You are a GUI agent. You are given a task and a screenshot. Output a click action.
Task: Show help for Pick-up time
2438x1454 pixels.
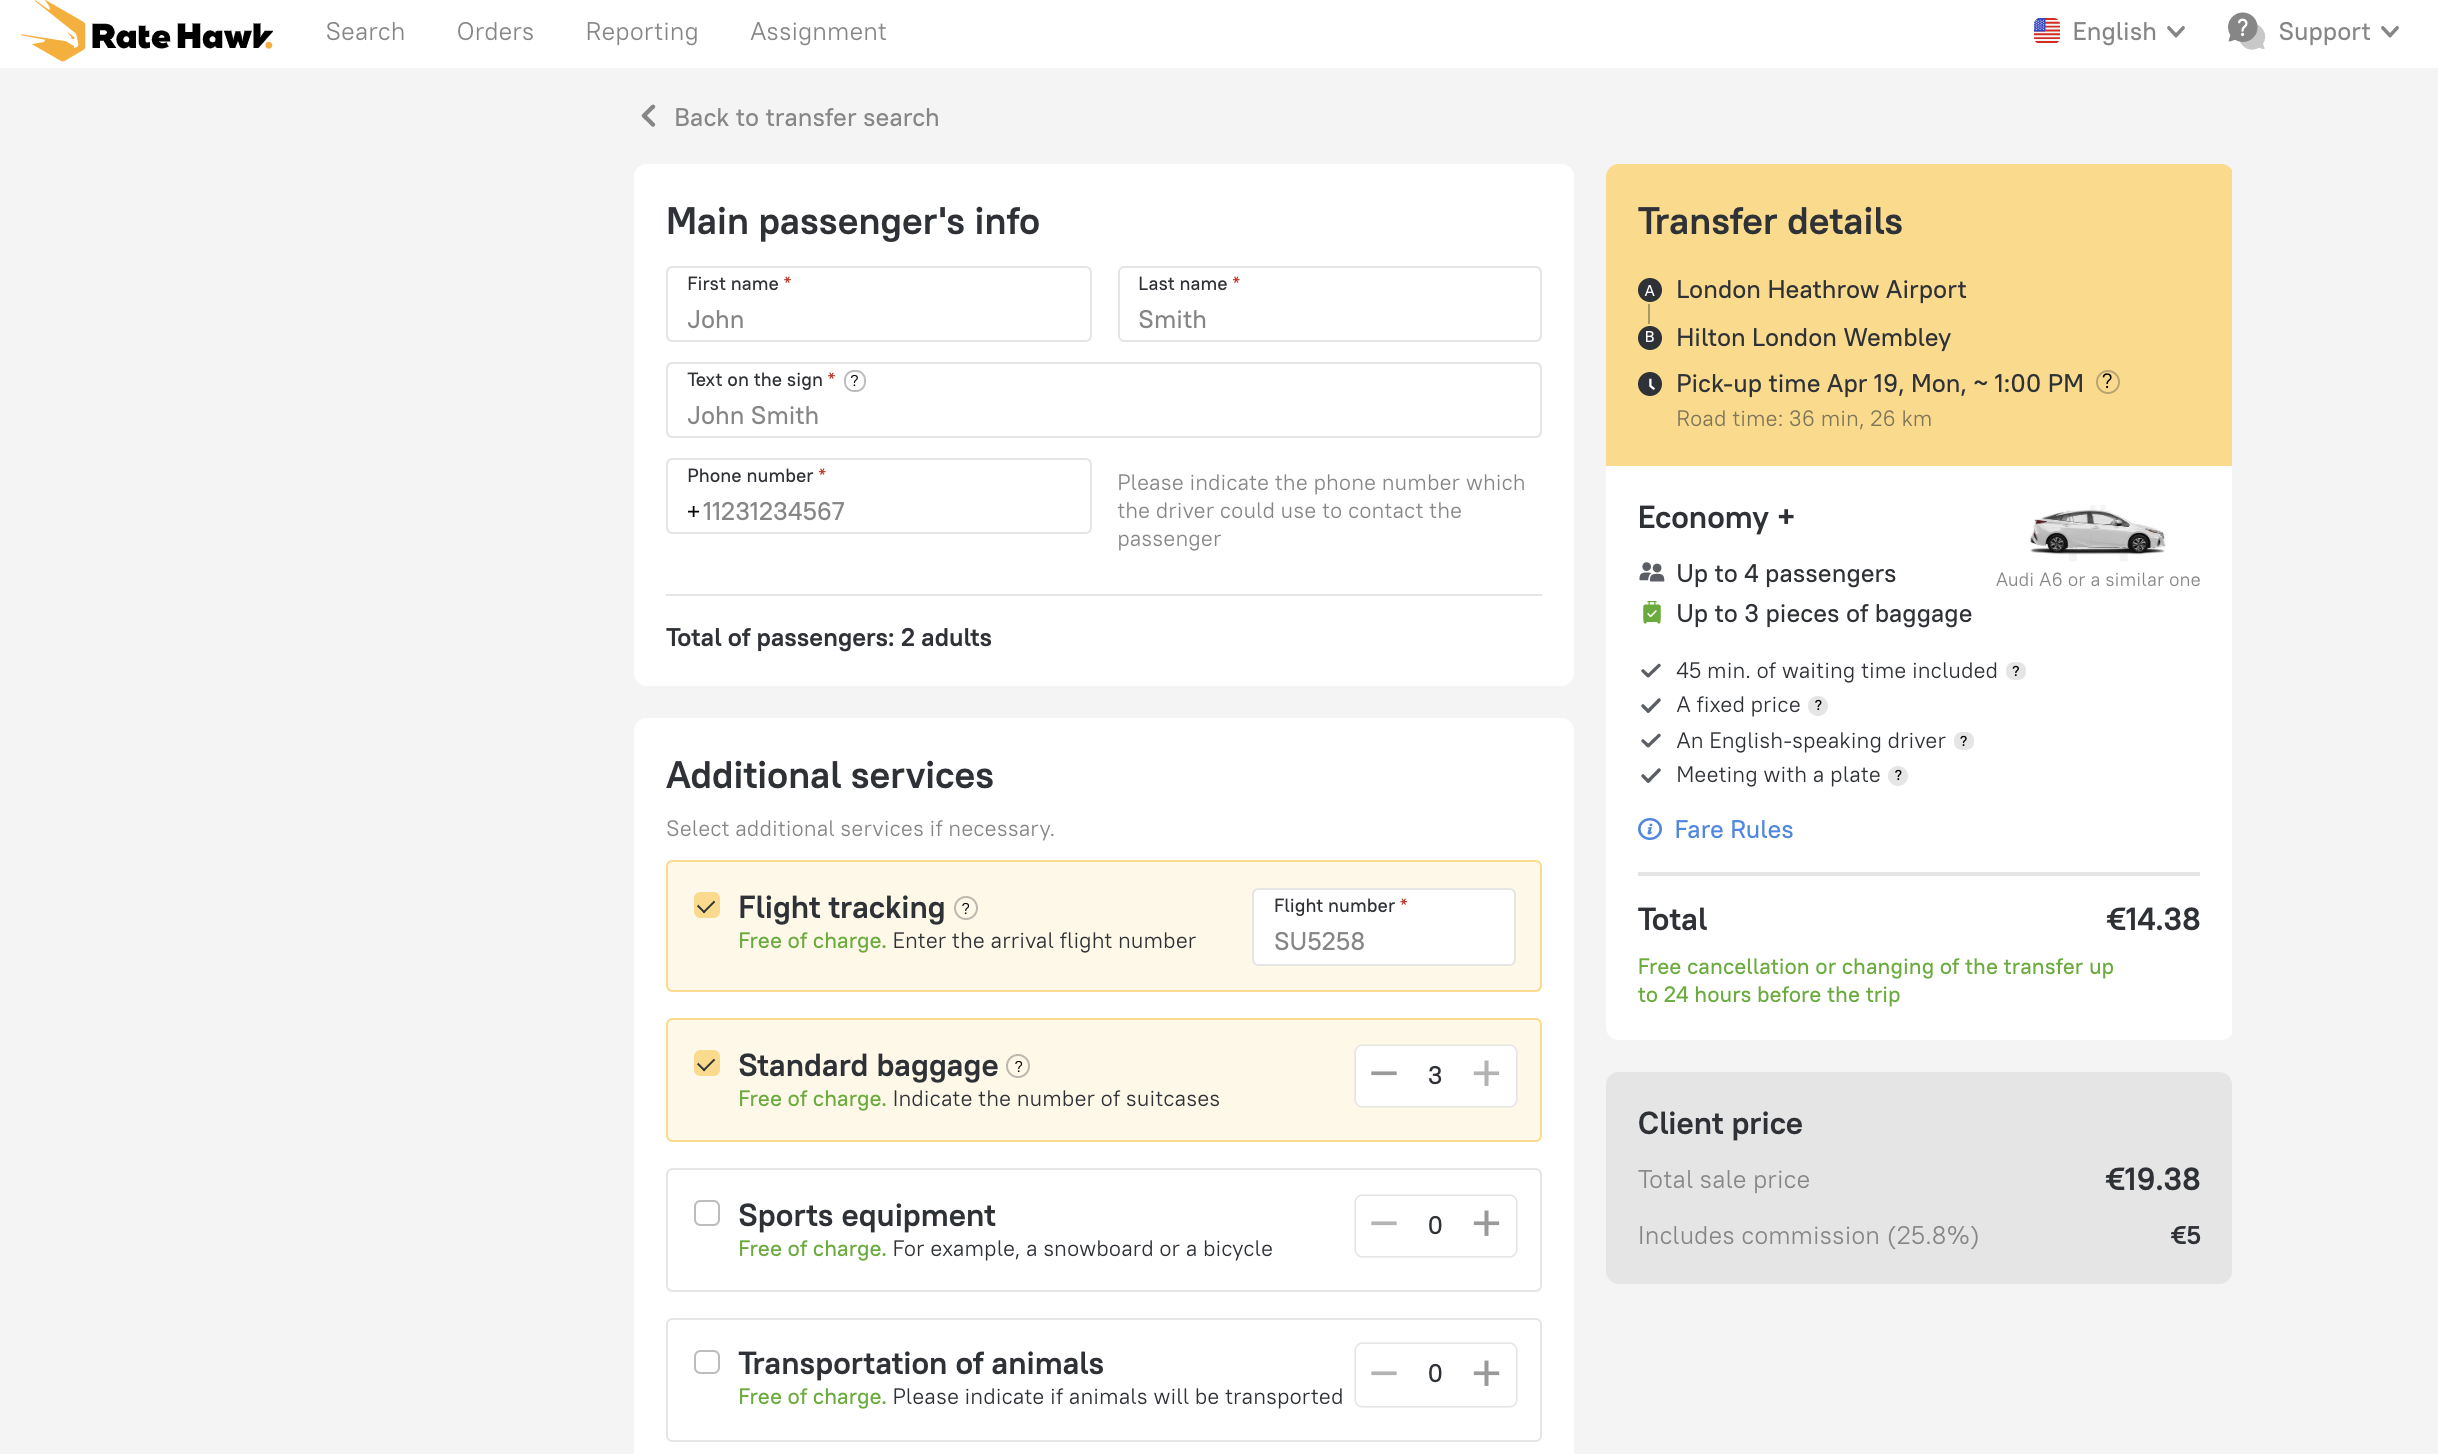[x=2108, y=382]
